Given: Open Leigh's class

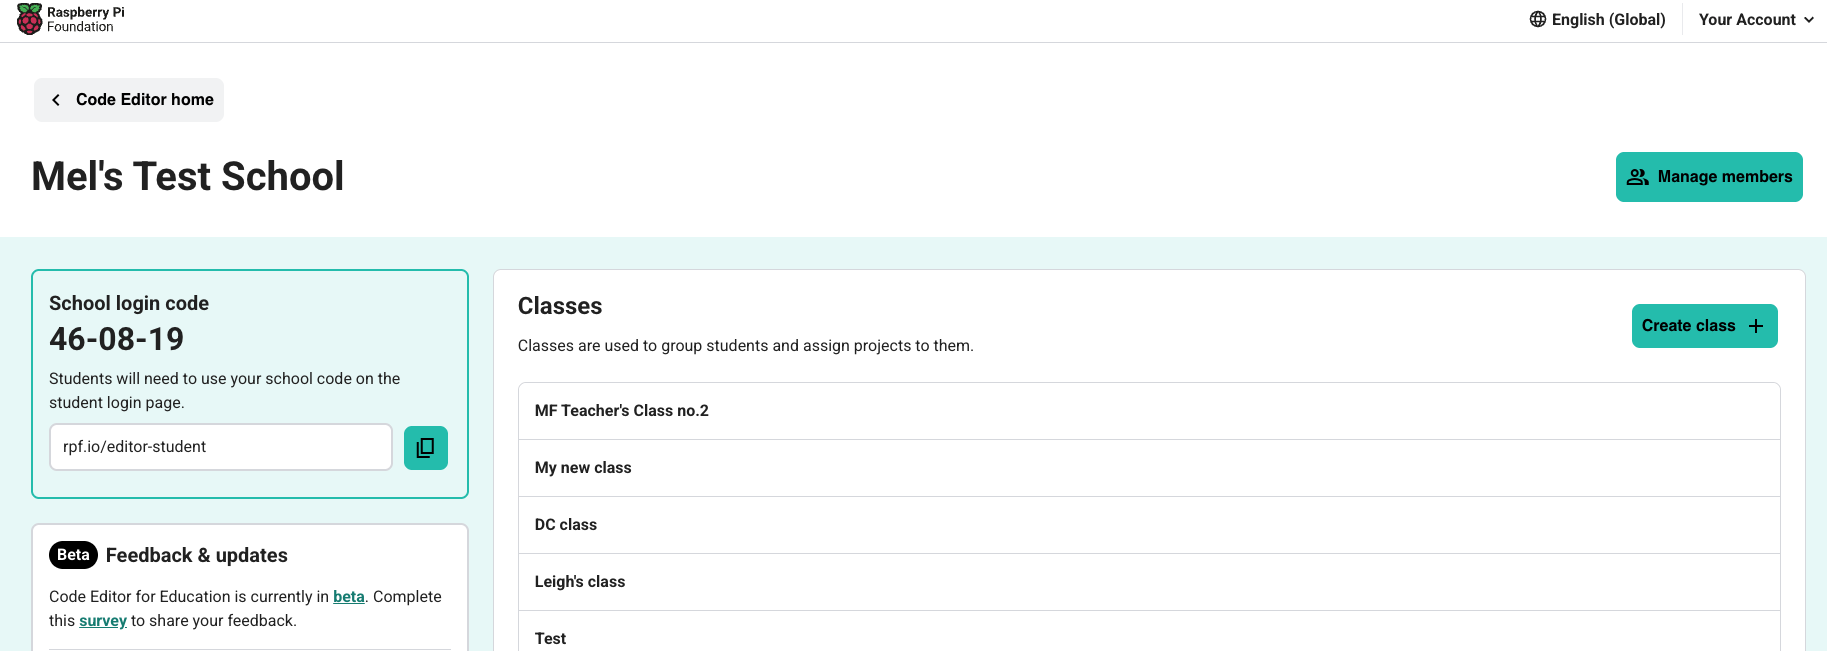Looking at the screenshot, I should click(x=1148, y=582).
